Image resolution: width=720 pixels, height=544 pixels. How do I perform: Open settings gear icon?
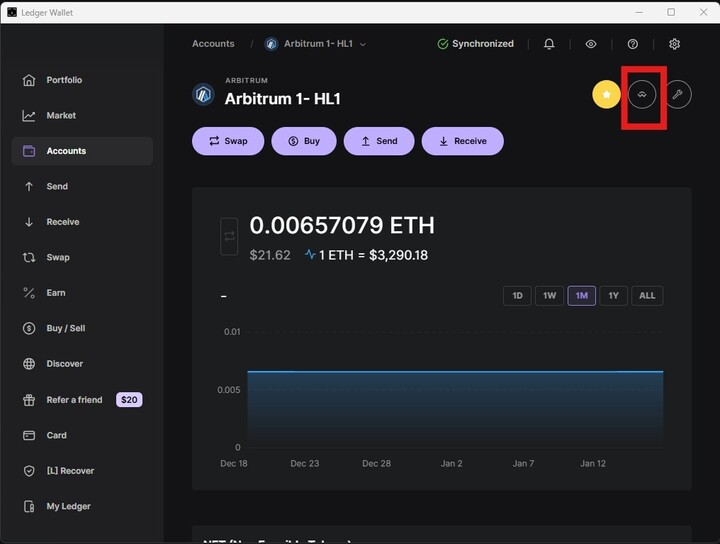coord(675,44)
